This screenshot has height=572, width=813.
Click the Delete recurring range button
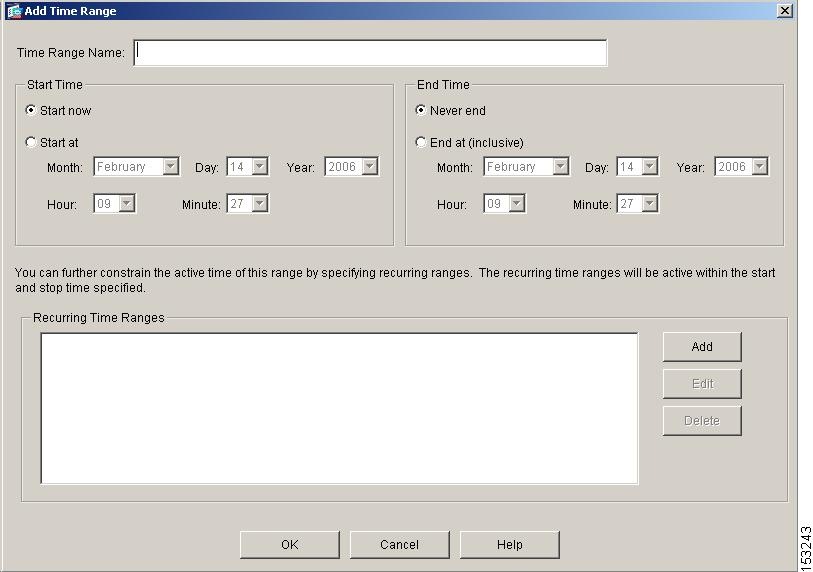coord(702,421)
